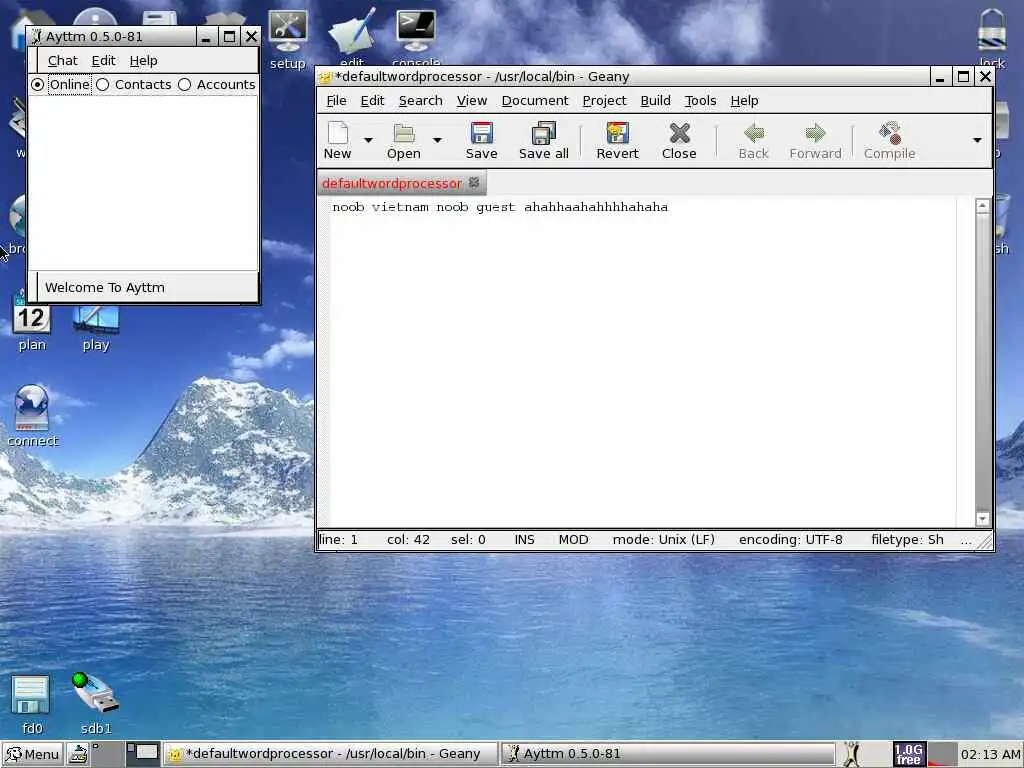
Task: Click the INS indicator in Geany status bar
Action: 524,540
